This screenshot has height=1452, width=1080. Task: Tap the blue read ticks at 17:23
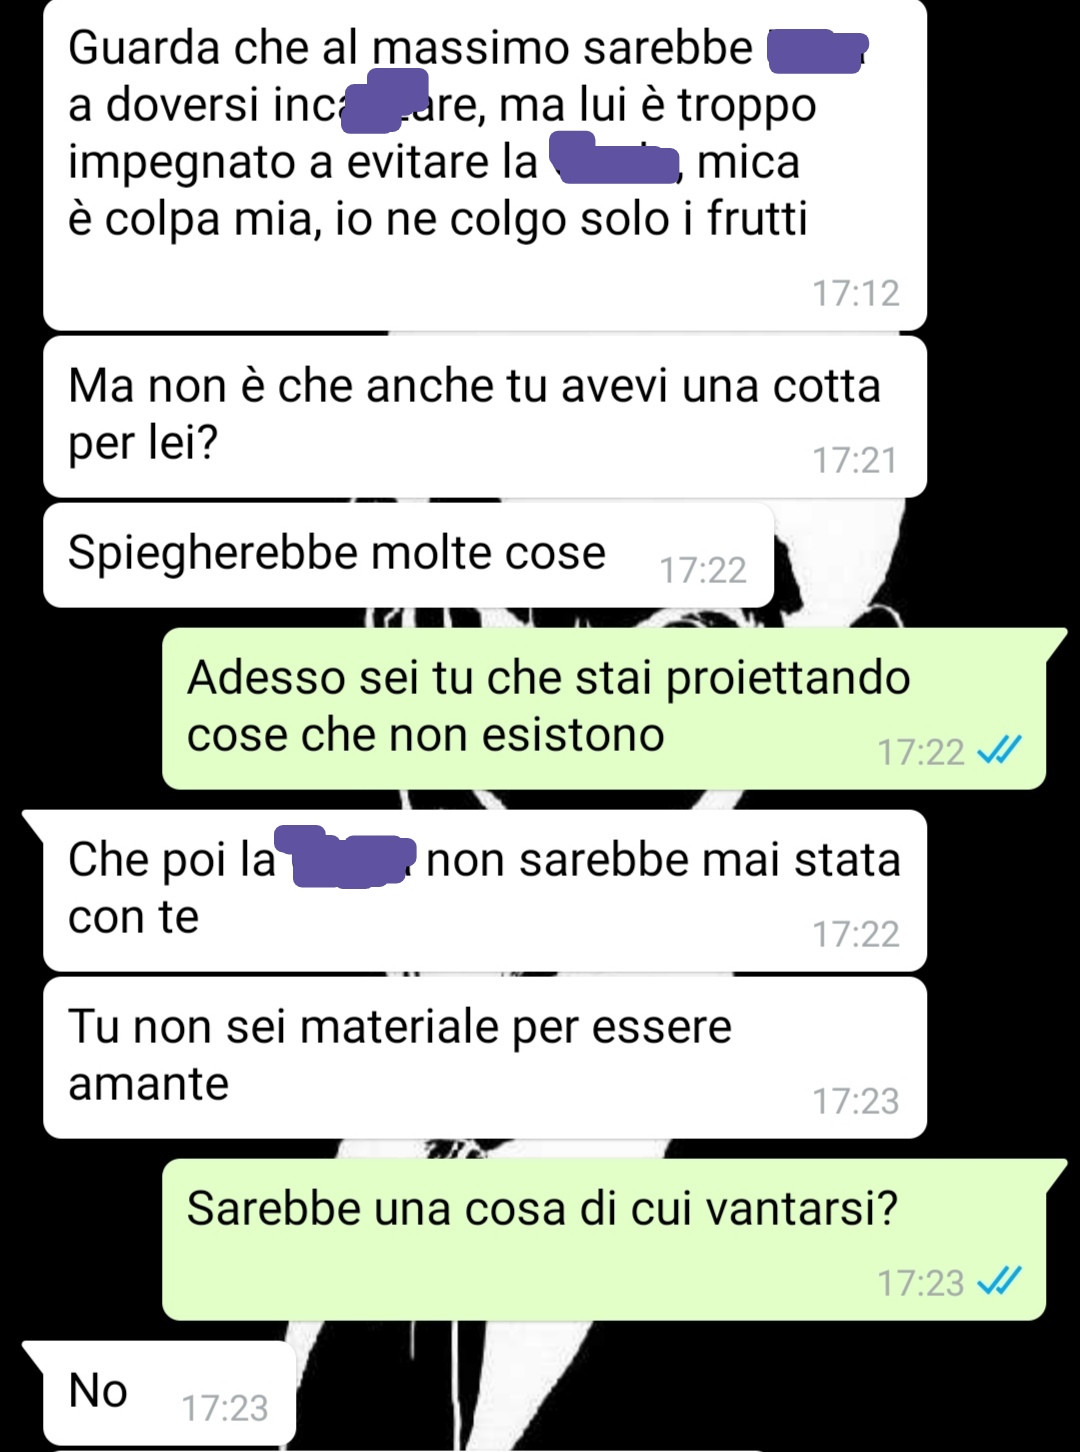pos(999,1281)
